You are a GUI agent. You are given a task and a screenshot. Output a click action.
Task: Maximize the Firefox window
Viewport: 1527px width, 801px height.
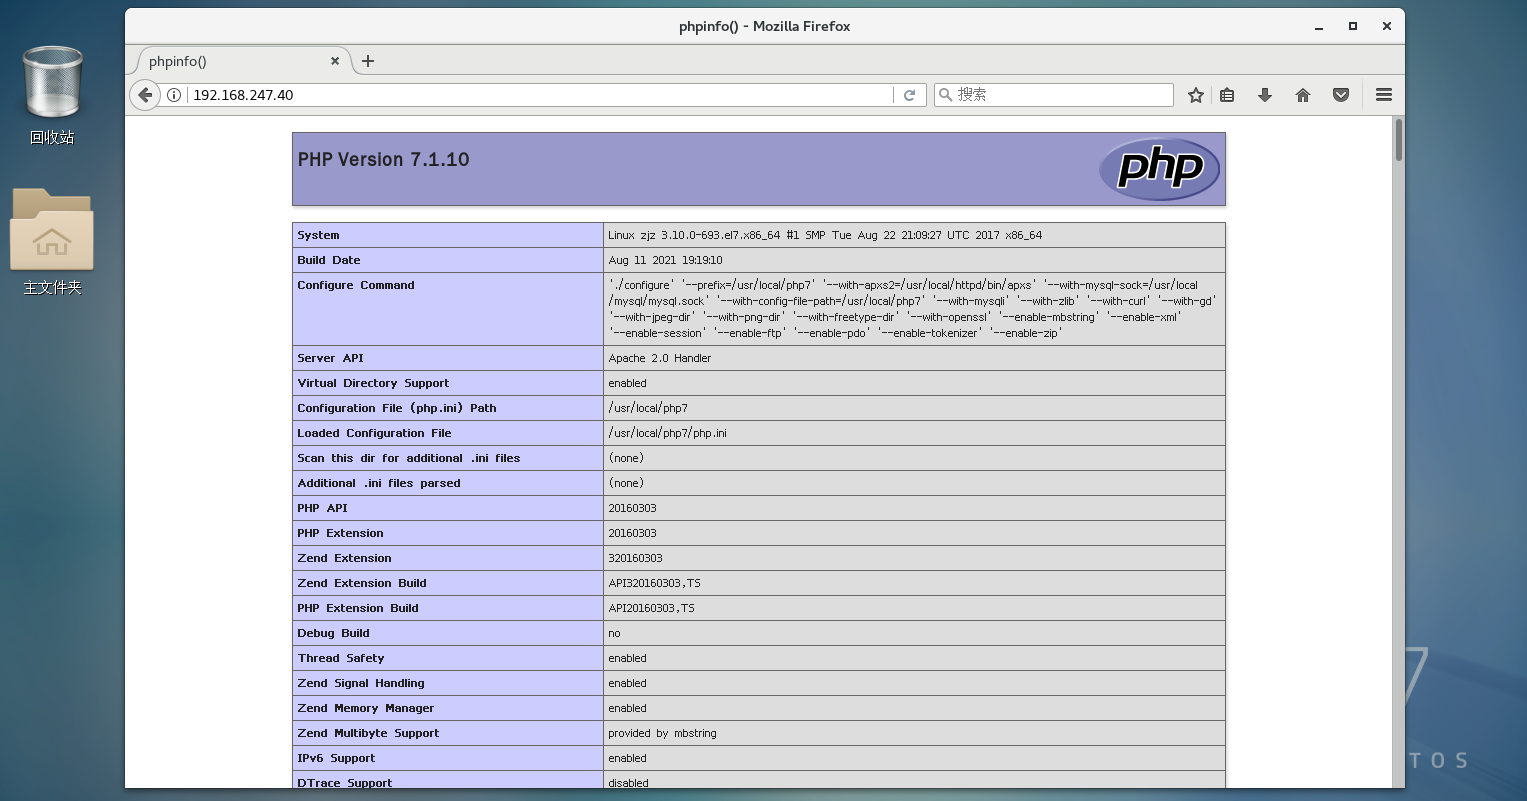[1353, 26]
